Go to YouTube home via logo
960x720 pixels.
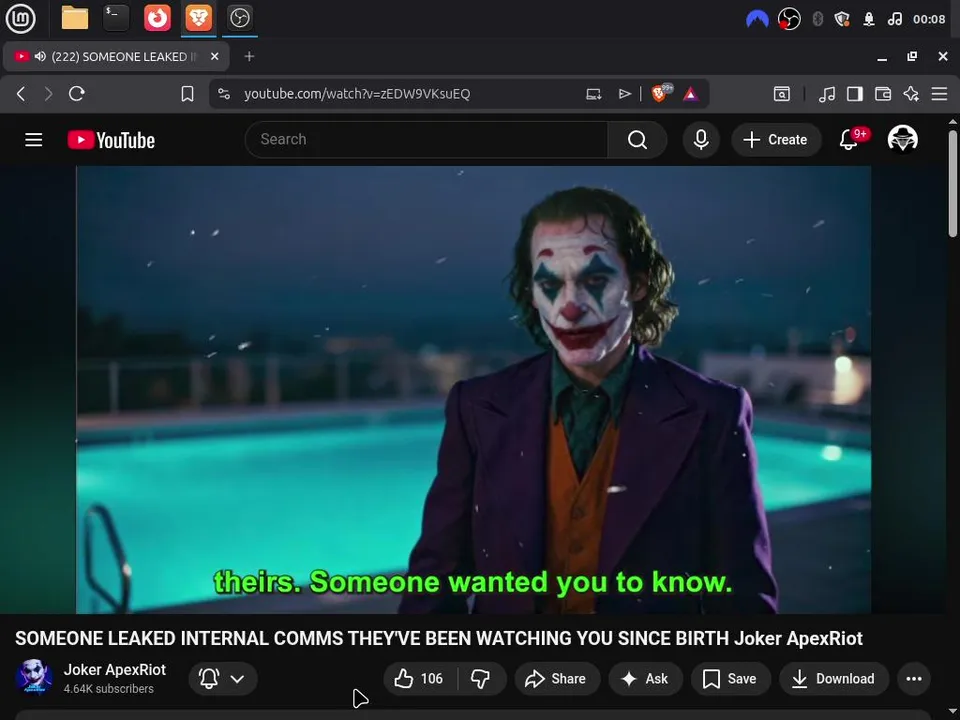111,140
